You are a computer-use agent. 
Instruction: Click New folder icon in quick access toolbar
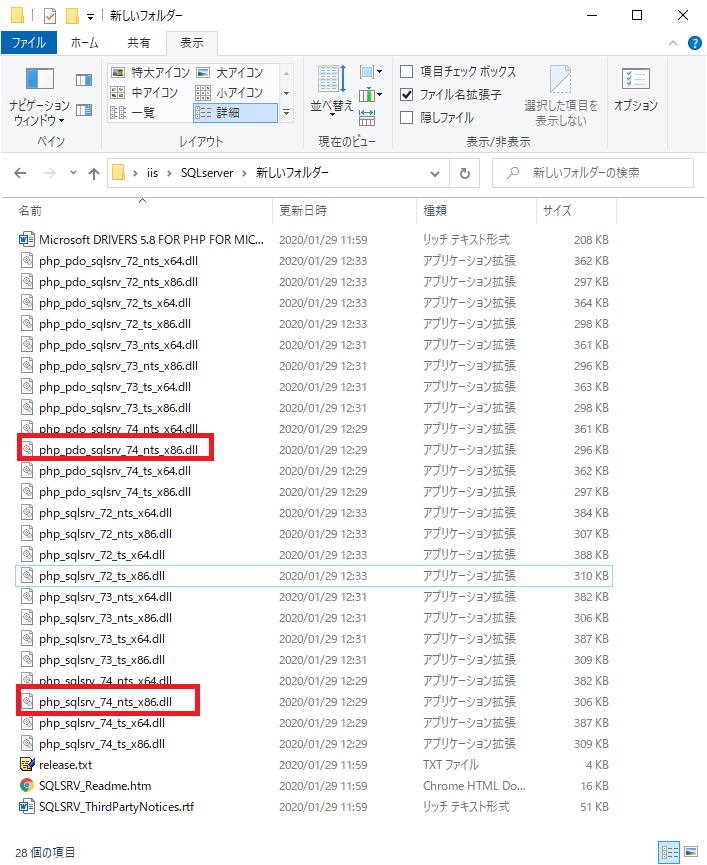click(x=72, y=16)
